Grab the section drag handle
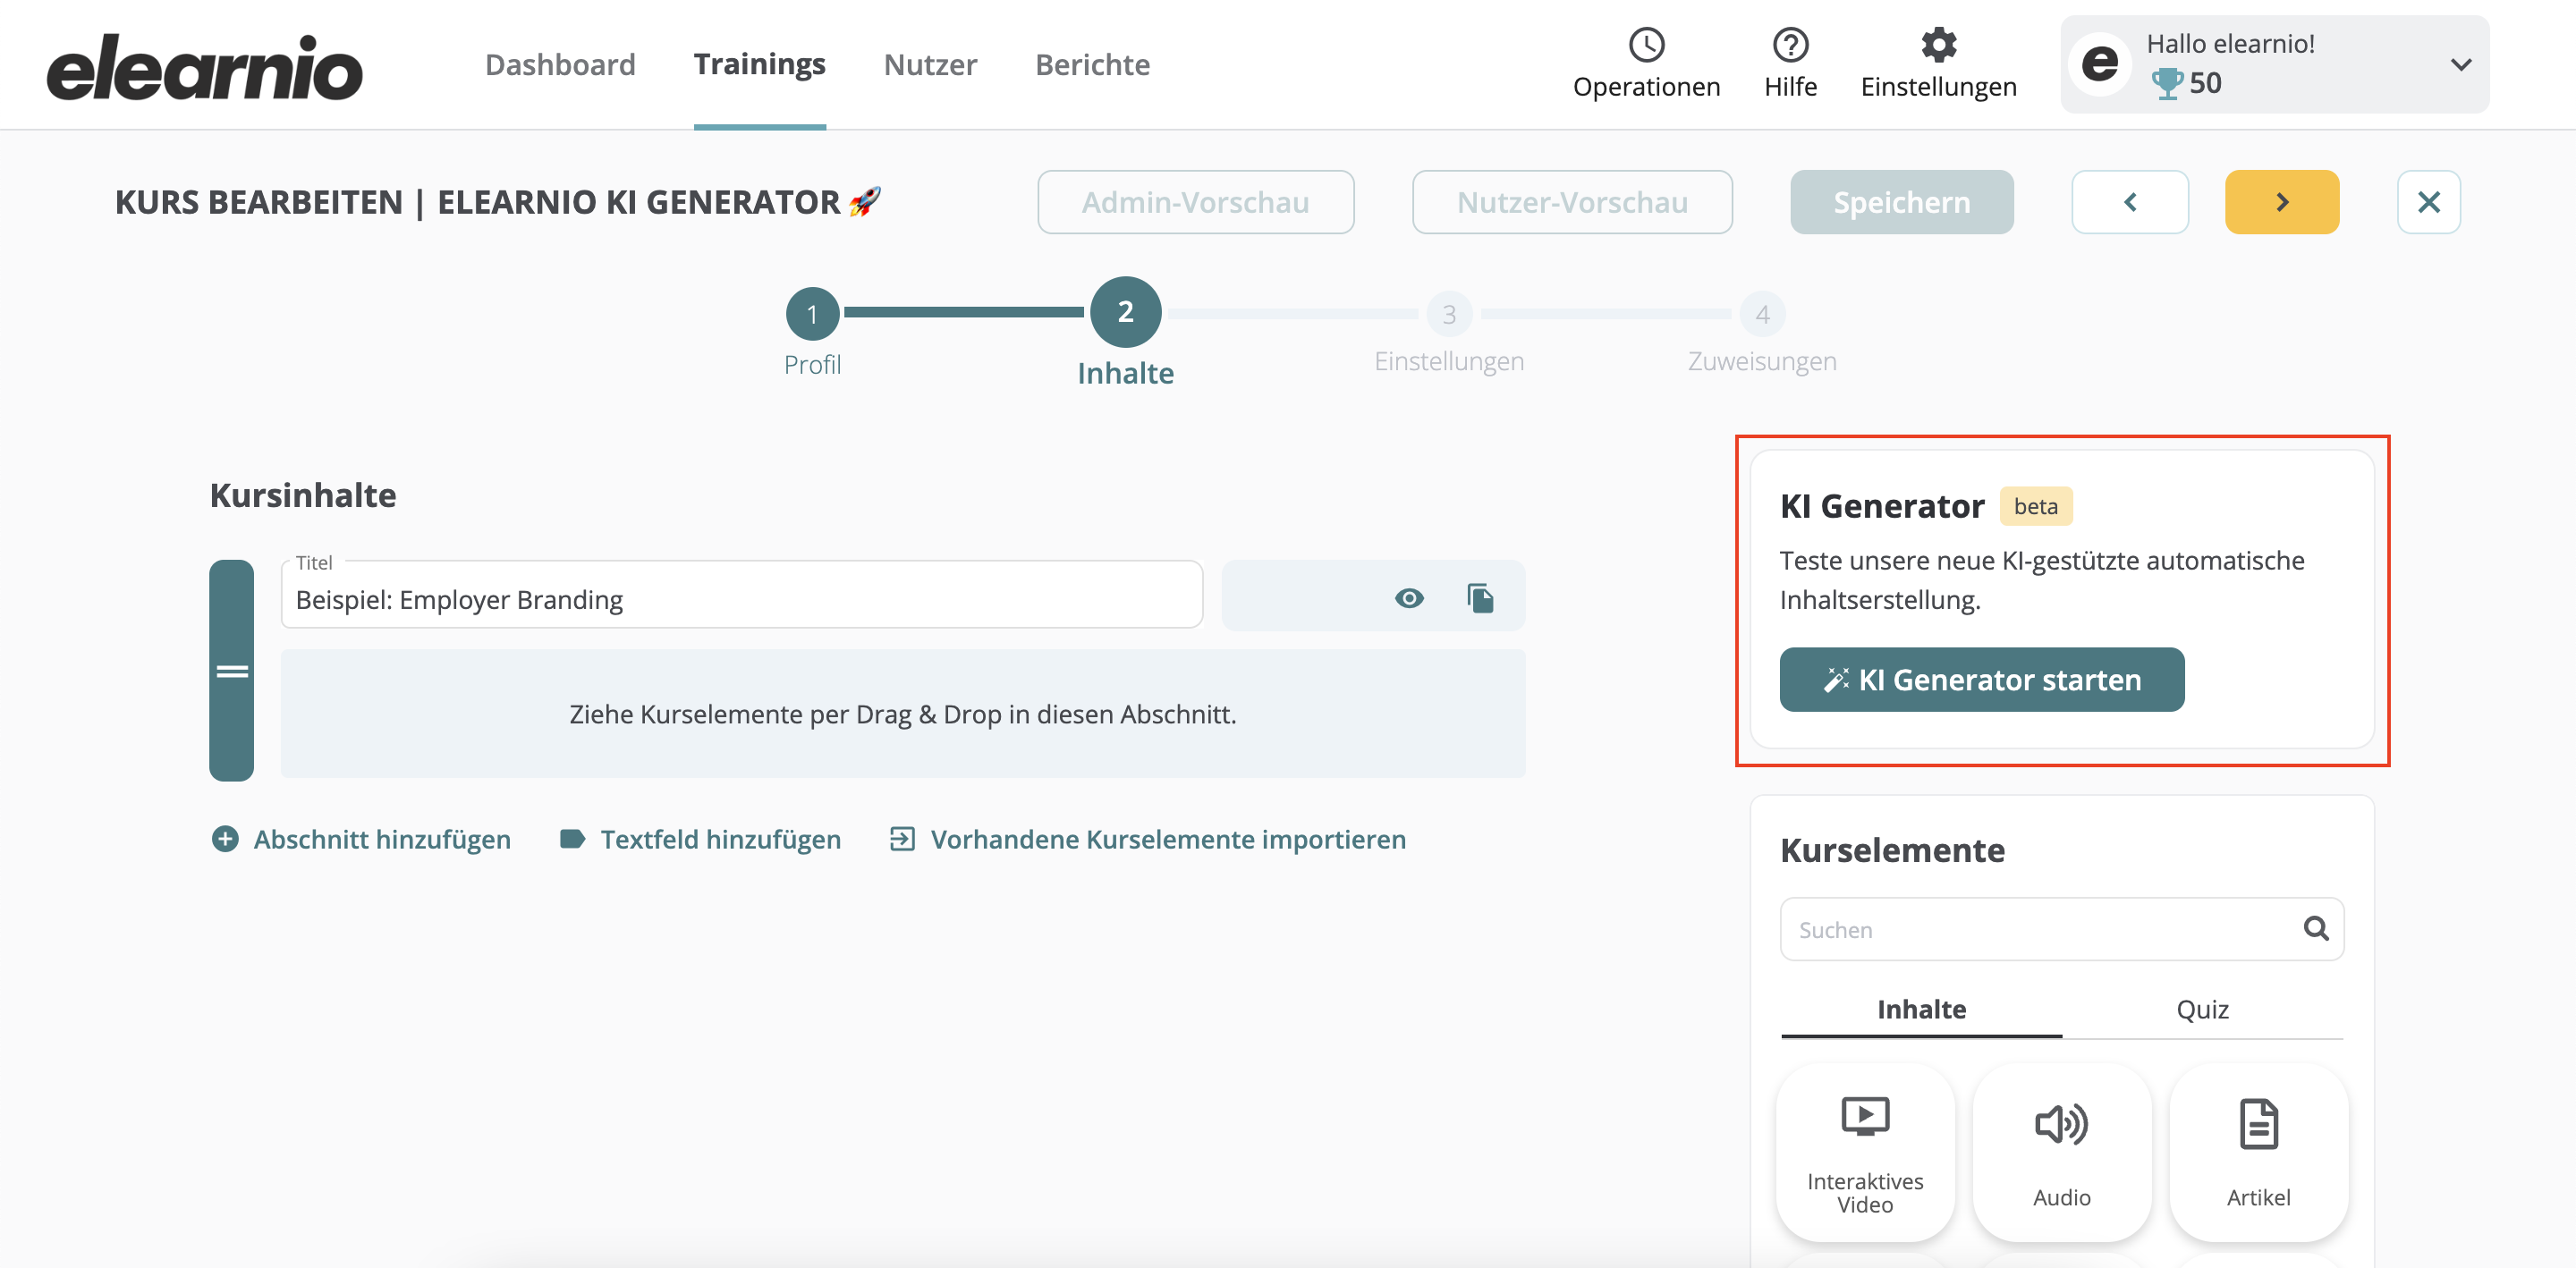Screen dimensions: 2576x1268 (x=231, y=670)
